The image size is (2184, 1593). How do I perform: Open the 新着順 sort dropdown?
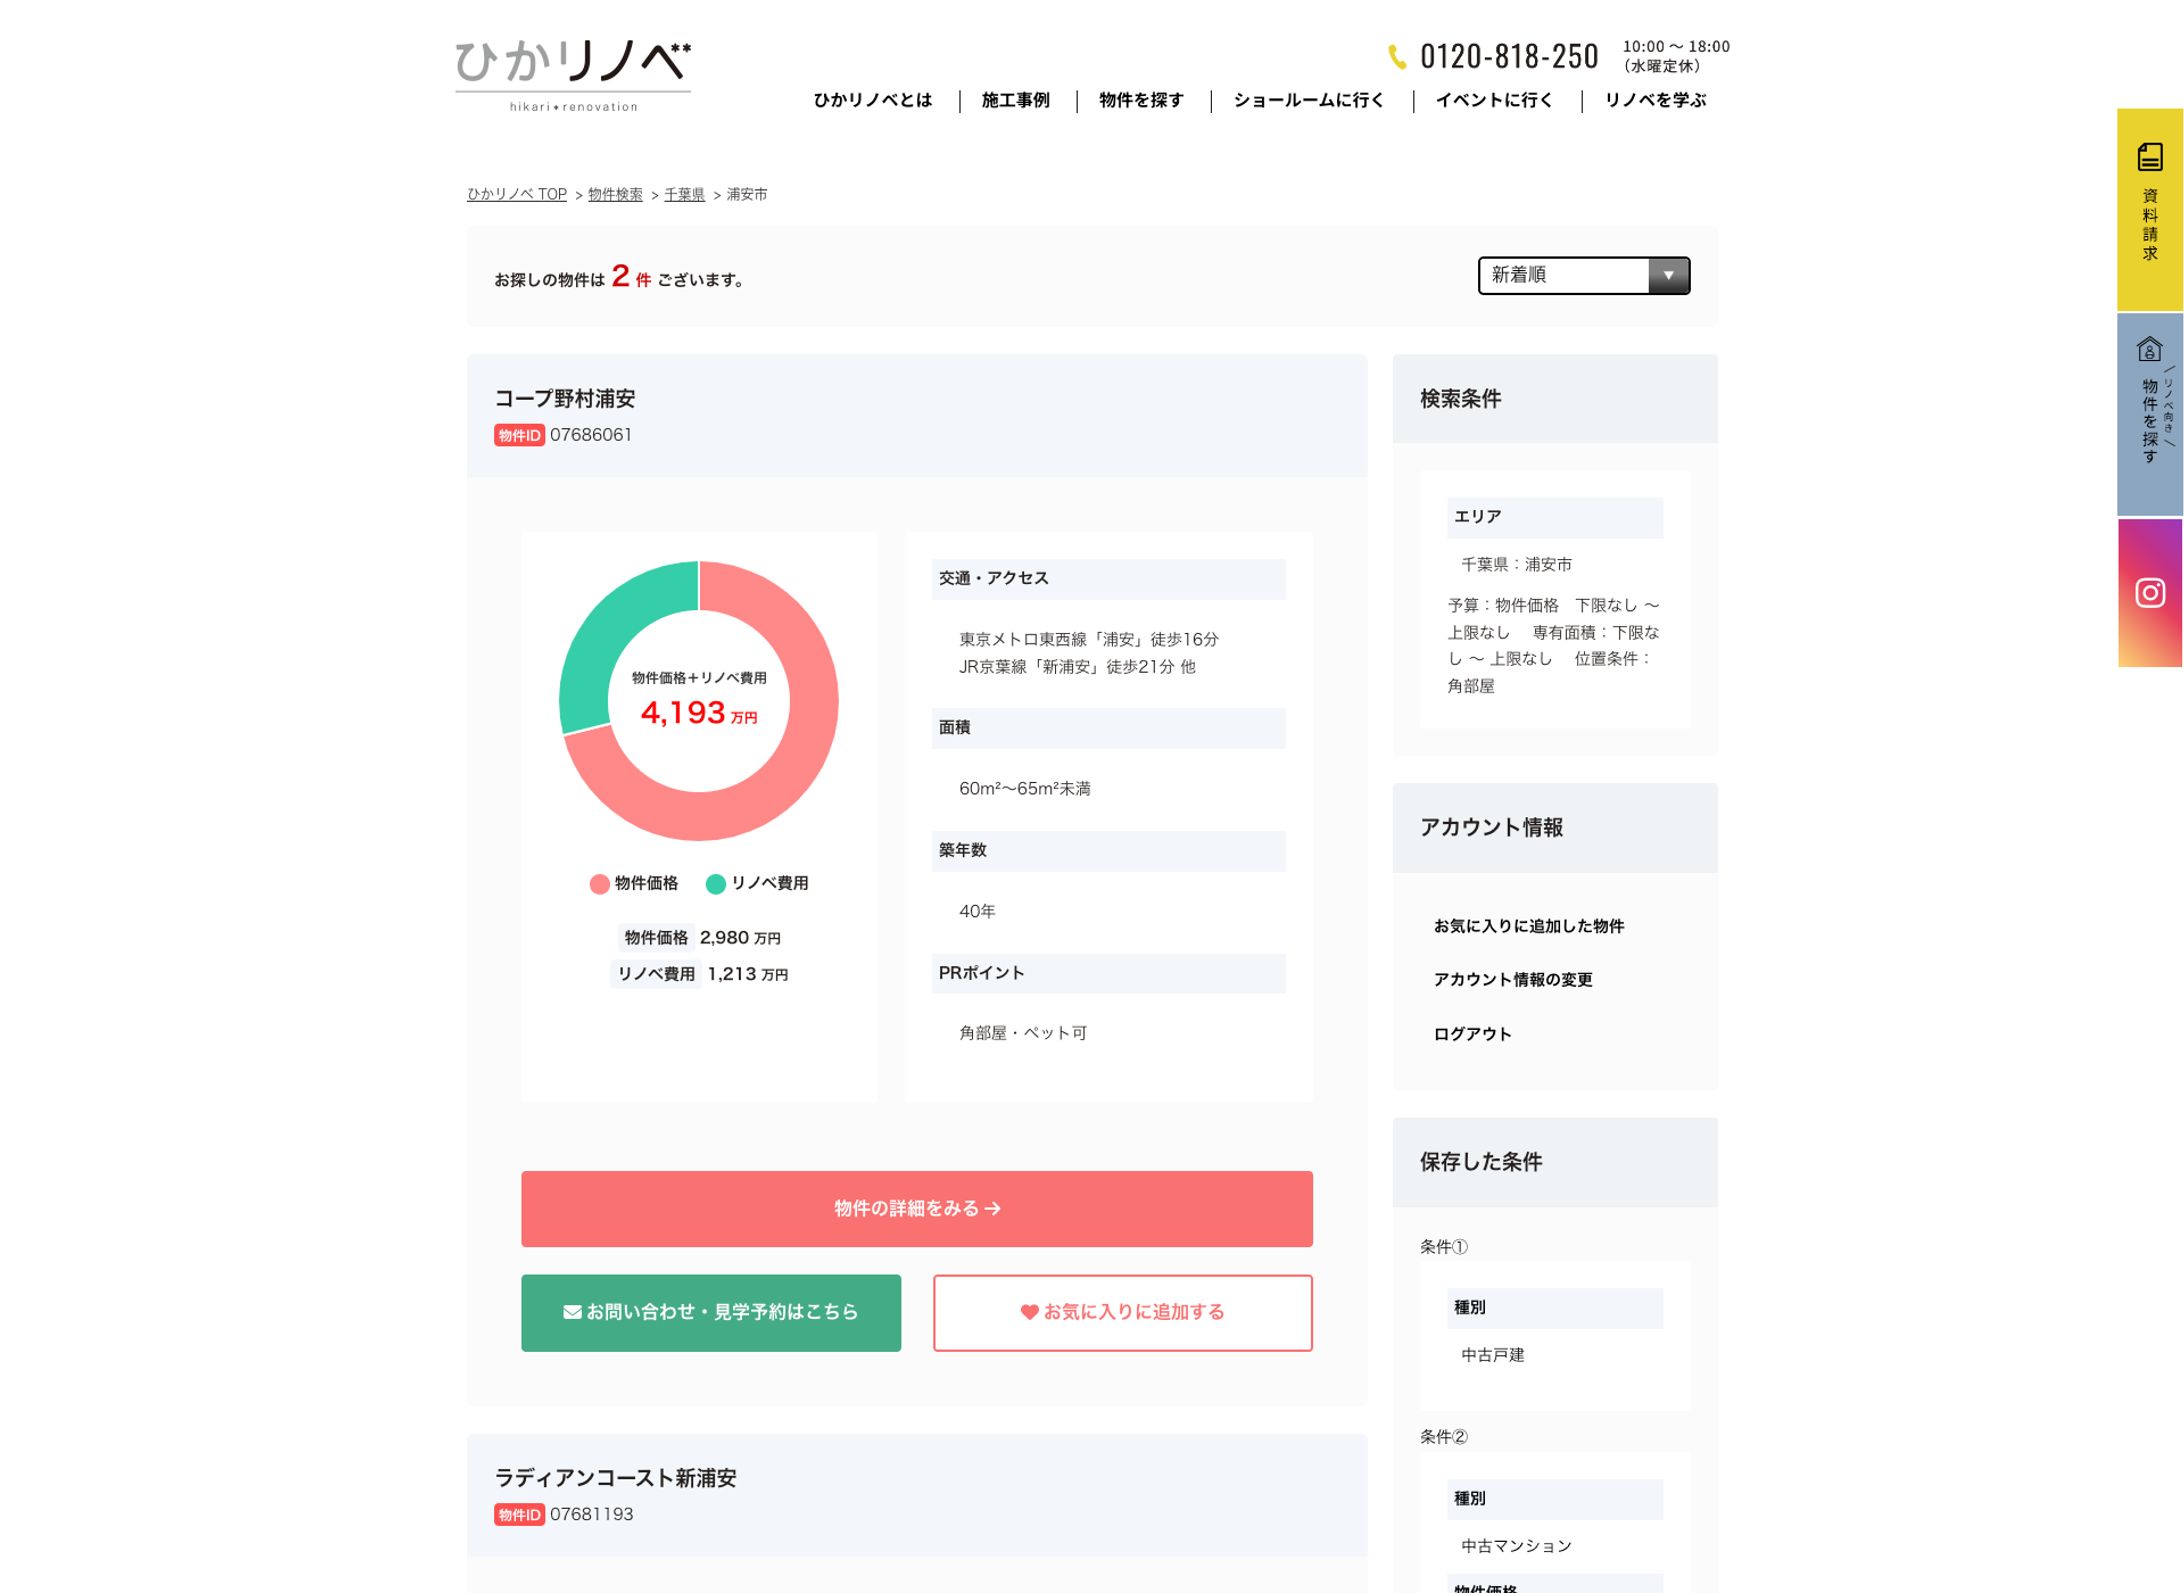pos(1583,275)
